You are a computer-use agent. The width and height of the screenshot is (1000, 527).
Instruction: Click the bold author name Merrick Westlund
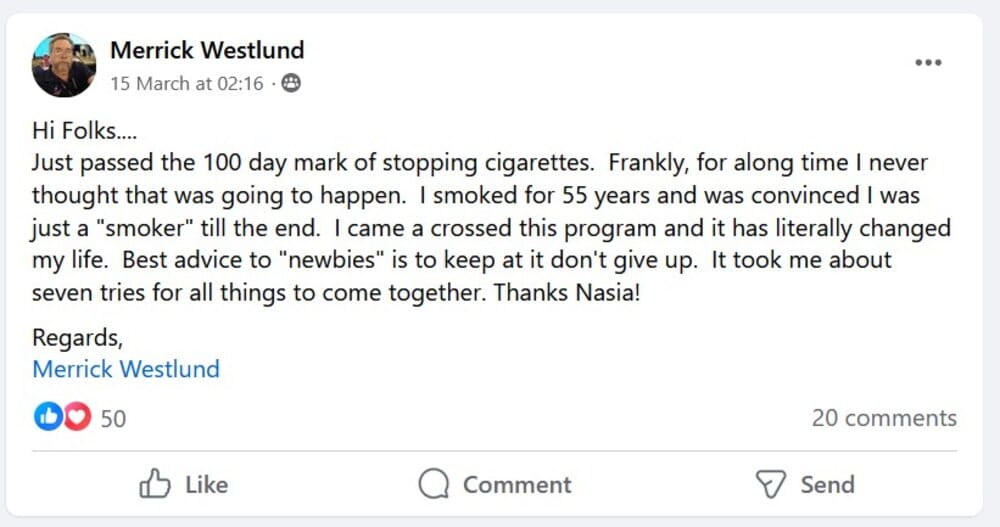pyautogui.click(x=207, y=50)
